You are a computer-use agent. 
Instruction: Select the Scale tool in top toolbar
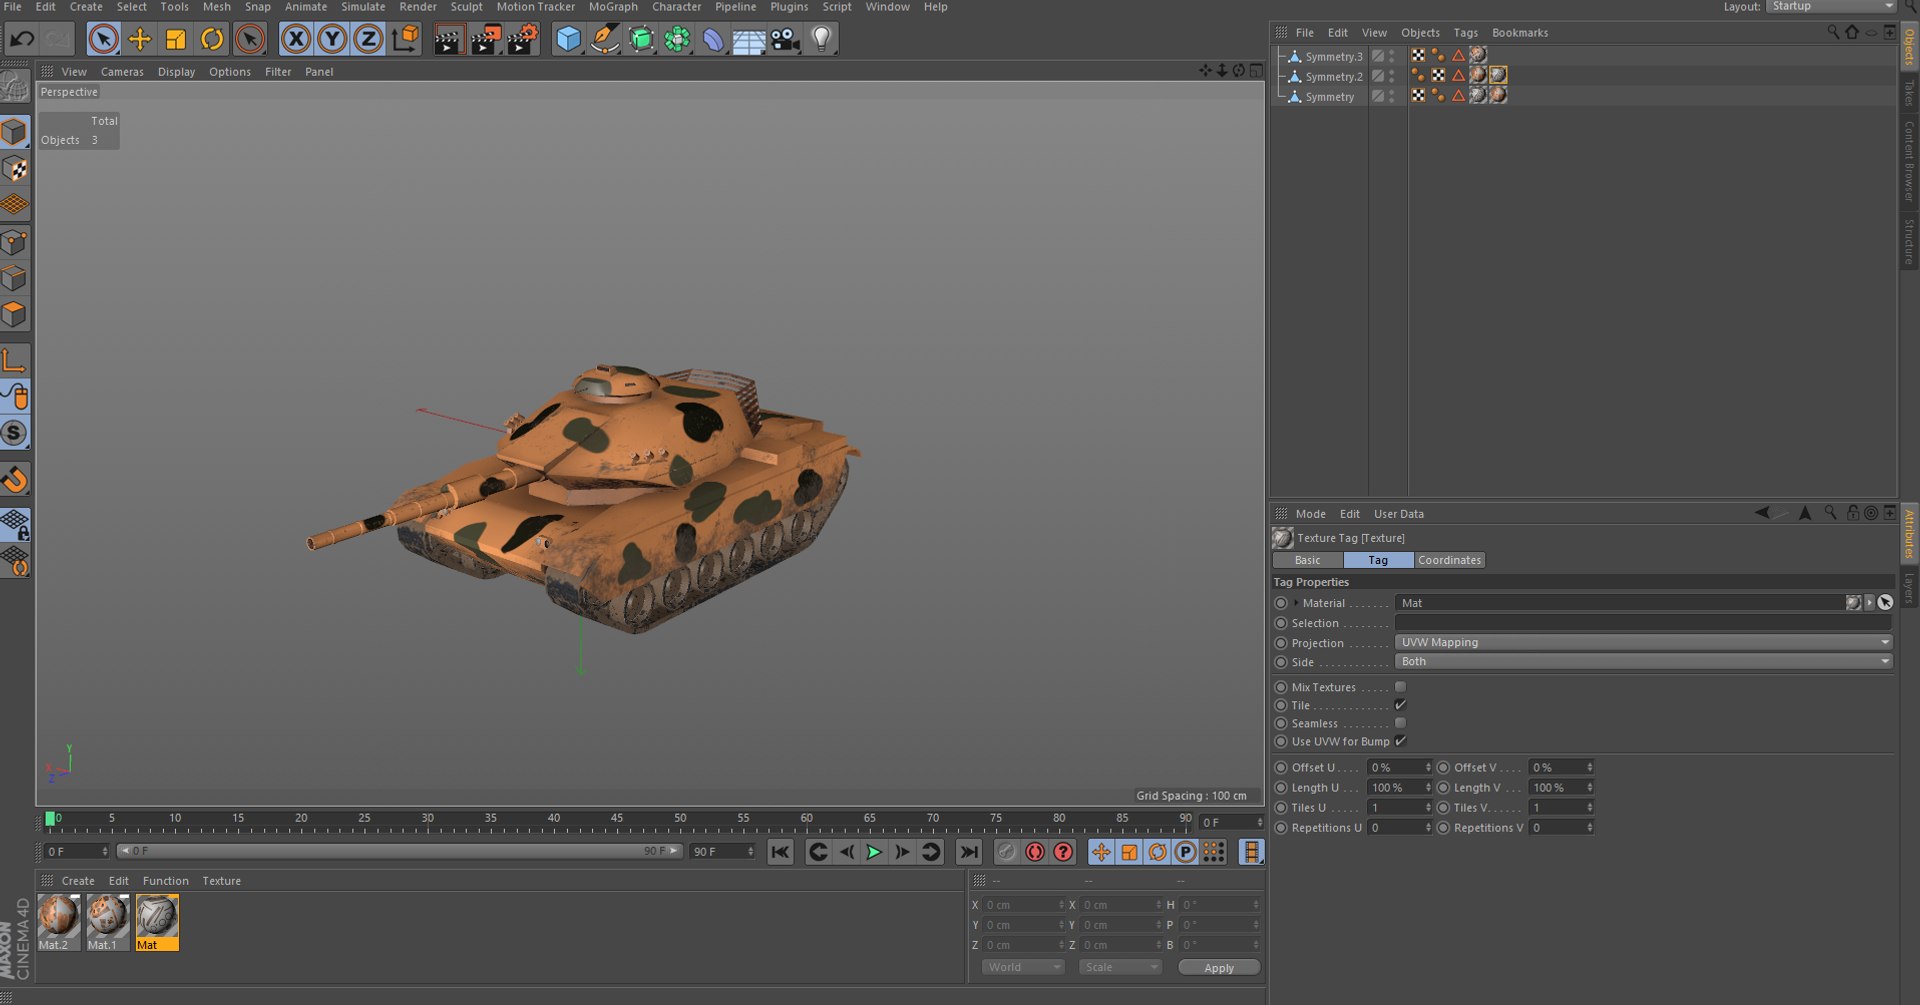point(176,39)
